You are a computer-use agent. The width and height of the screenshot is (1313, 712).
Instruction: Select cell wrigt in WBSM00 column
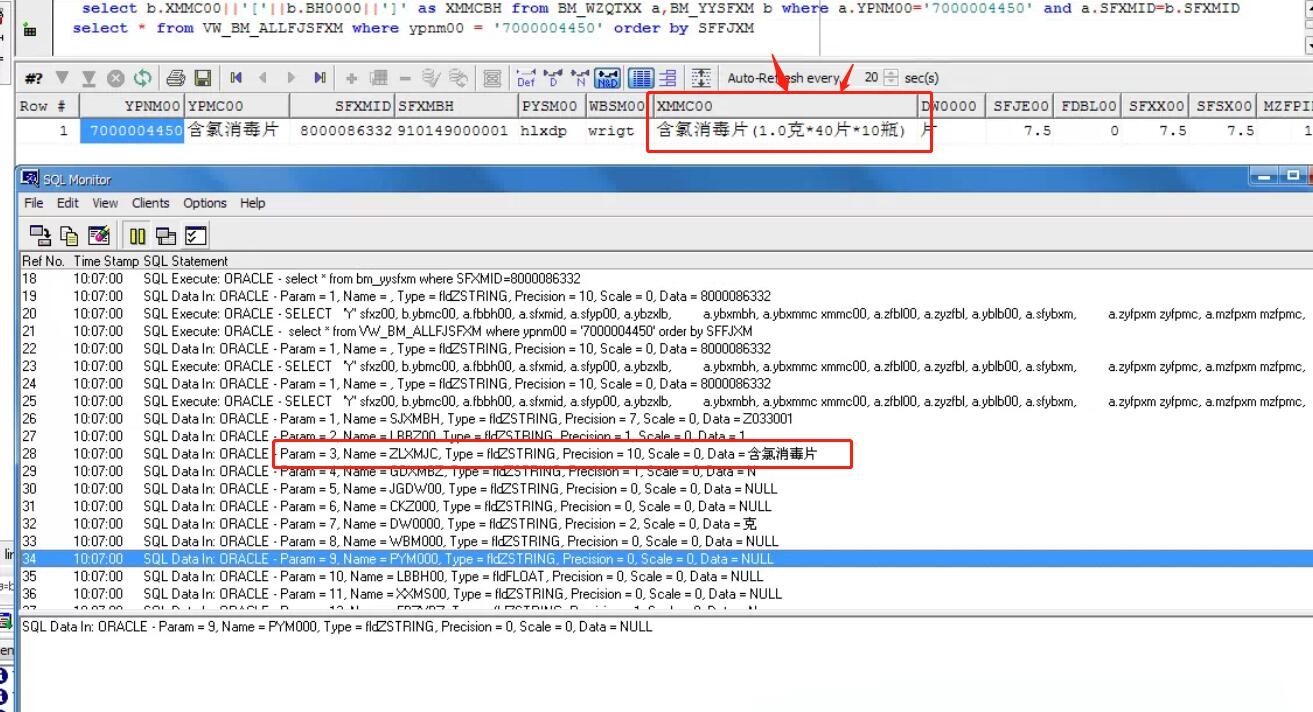coord(618,131)
